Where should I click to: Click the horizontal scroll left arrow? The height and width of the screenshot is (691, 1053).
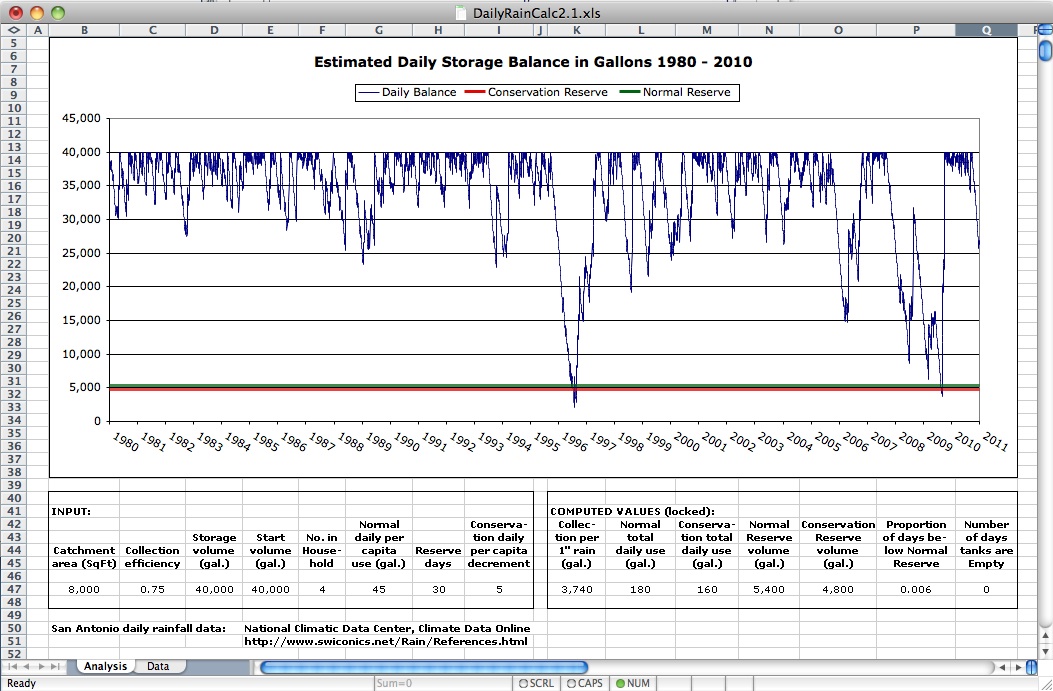pos(1001,667)
